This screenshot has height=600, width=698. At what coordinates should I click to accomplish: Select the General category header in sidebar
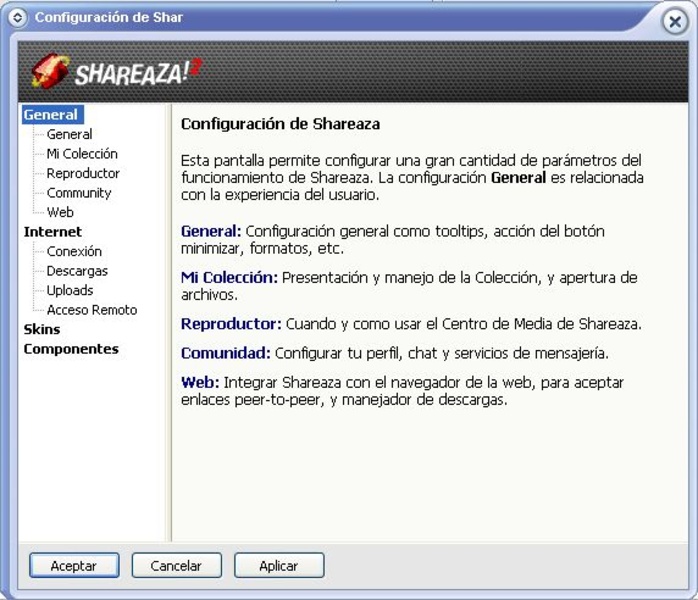(x=53, y=115)
